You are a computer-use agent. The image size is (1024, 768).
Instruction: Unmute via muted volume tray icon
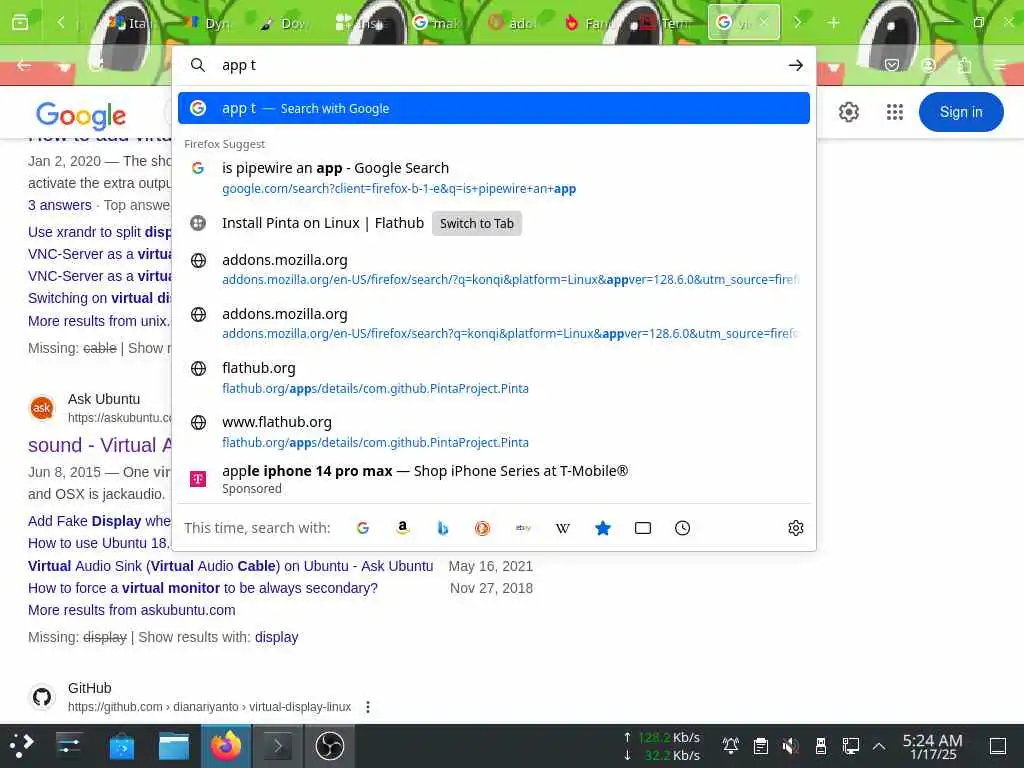click(790, 745)
